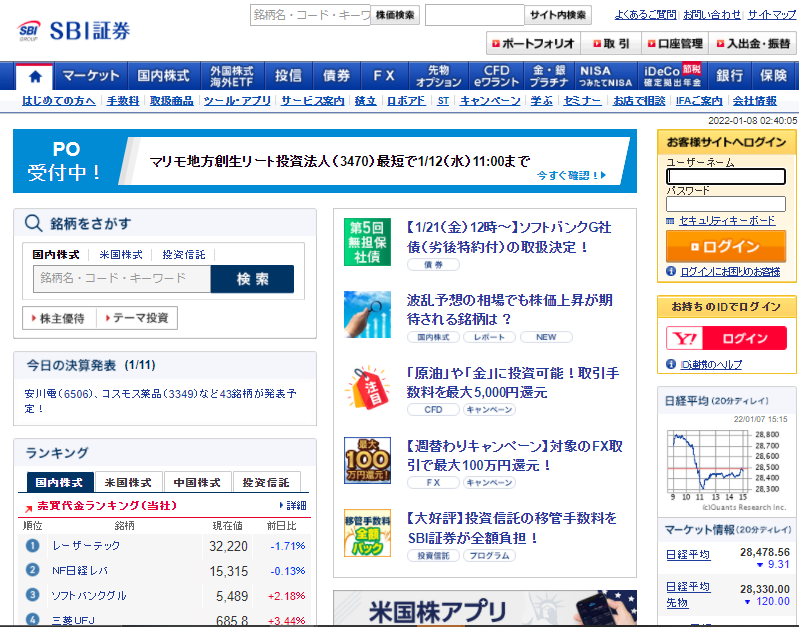Click 株主優待 button
The width and height of the screenshot is (799, 627).
59,318
